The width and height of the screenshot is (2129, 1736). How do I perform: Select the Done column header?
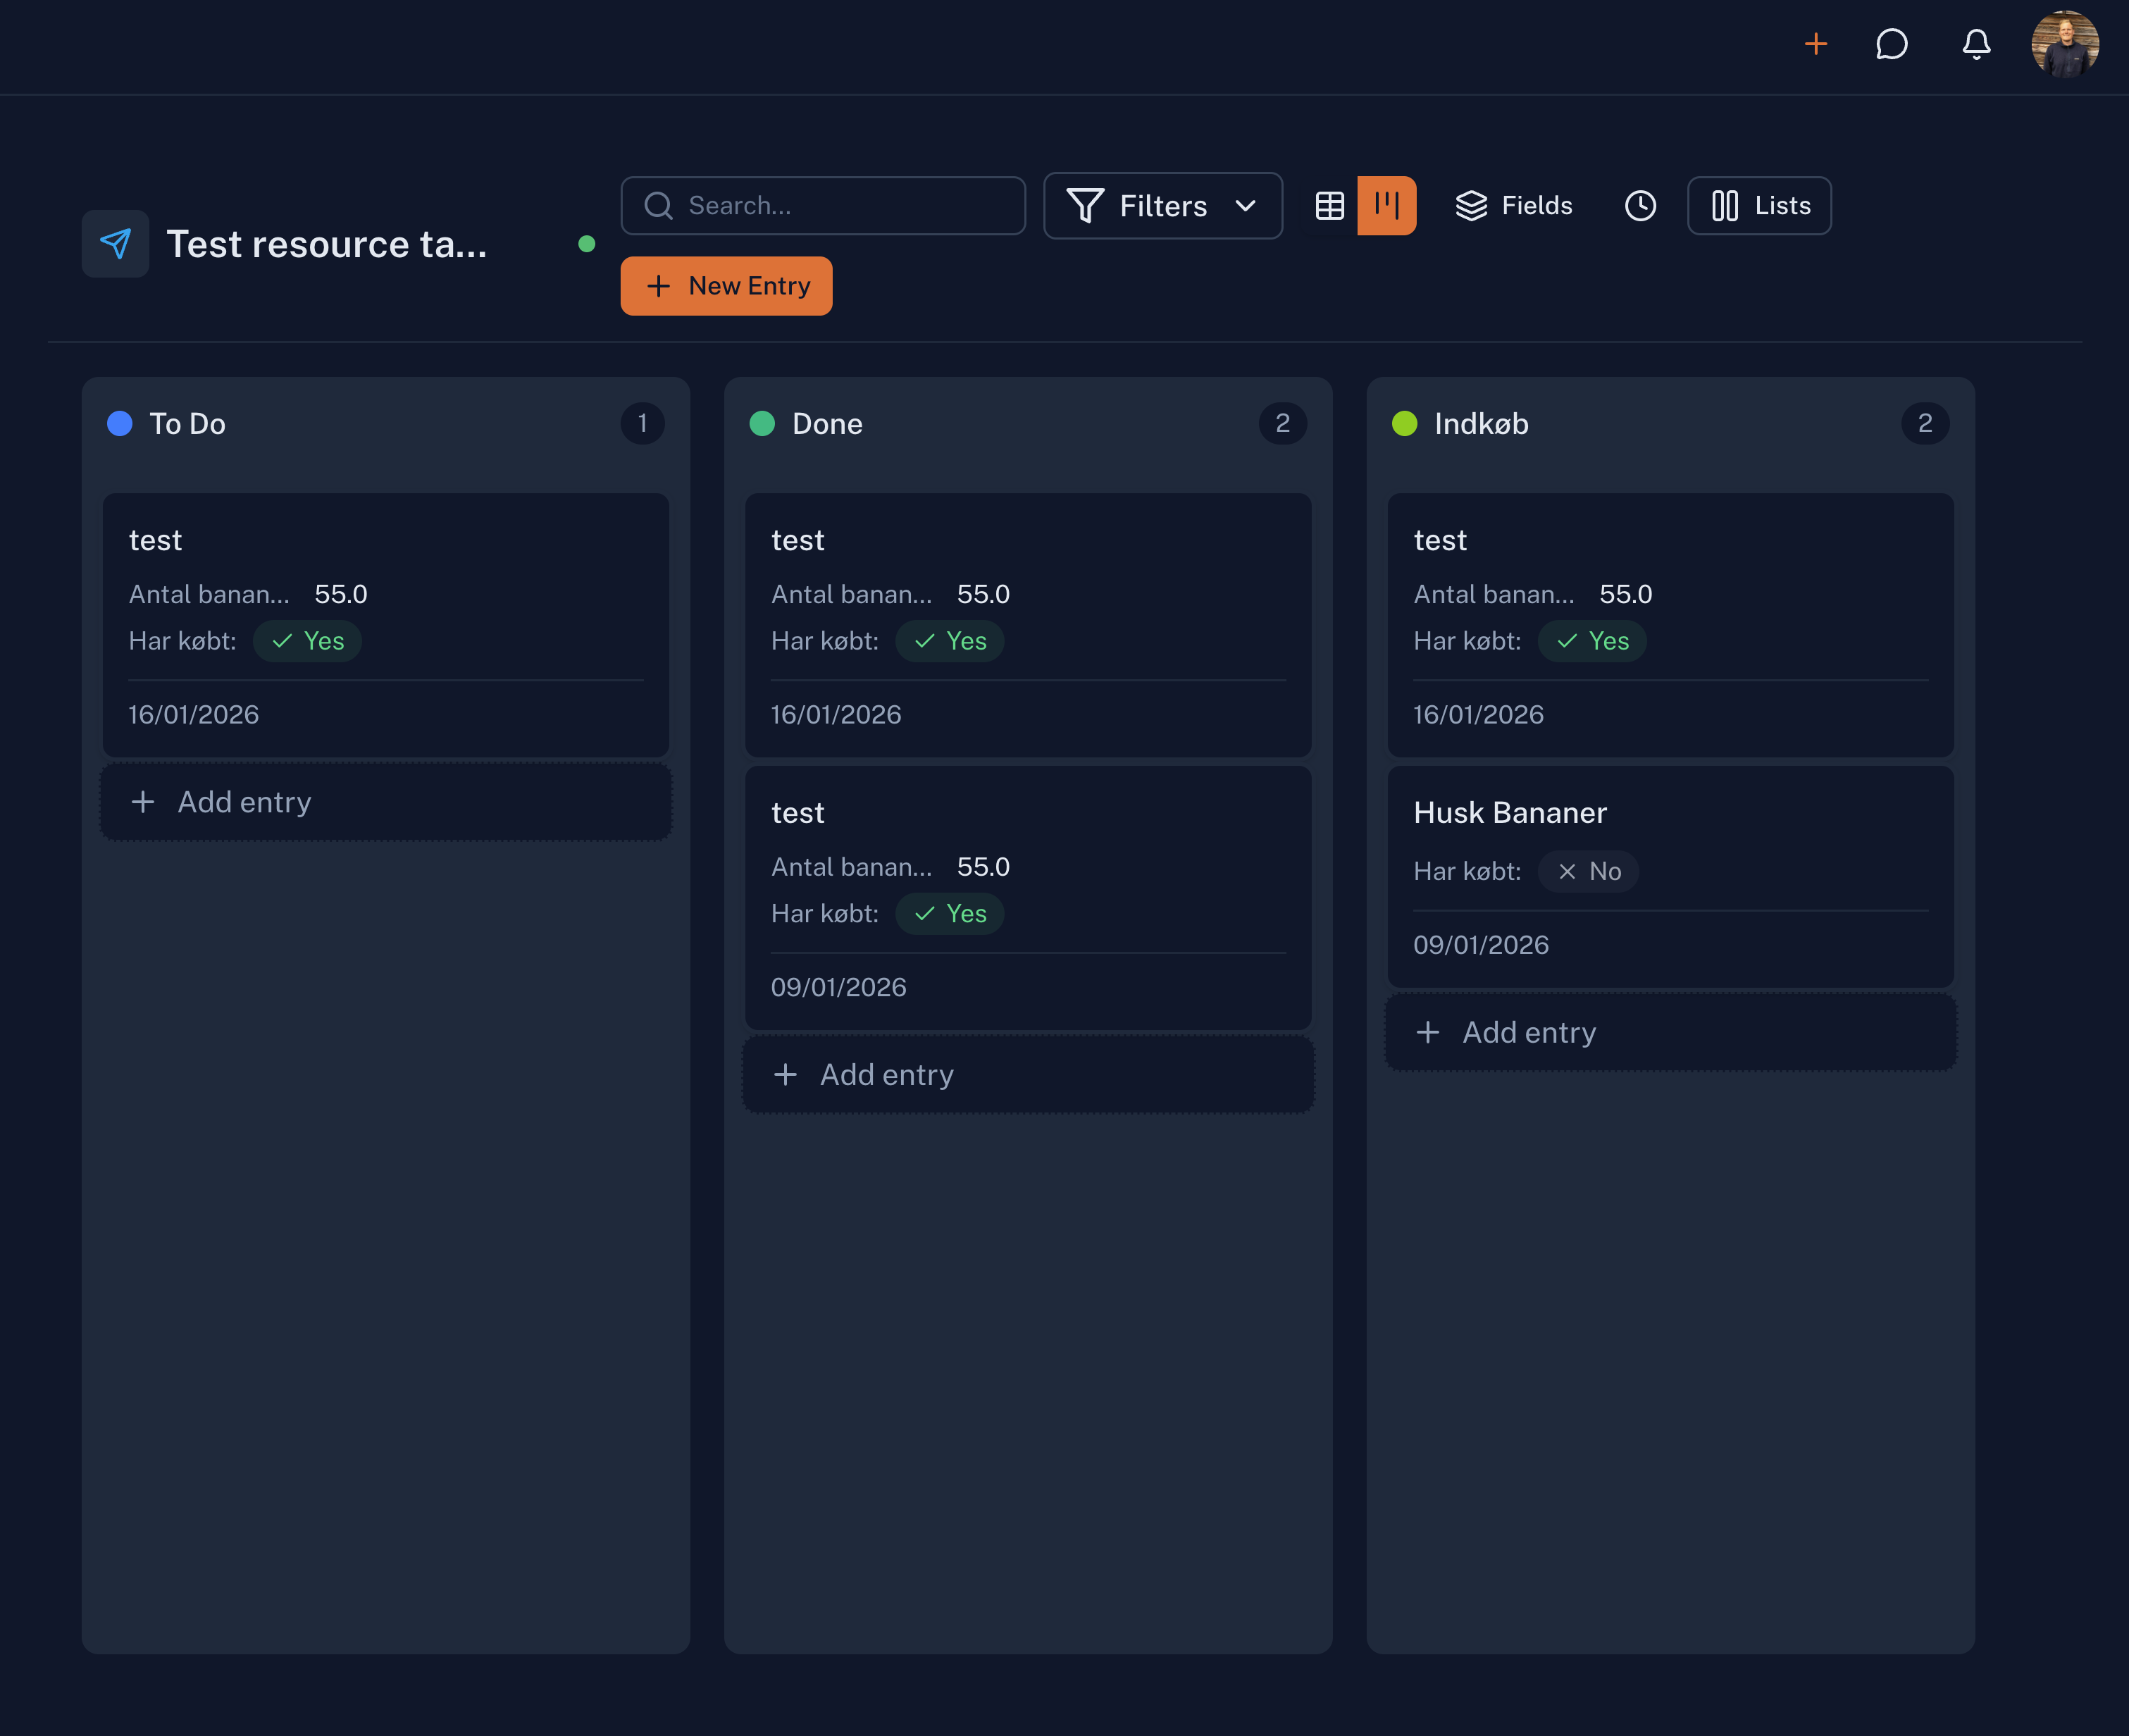pos(825,423)
